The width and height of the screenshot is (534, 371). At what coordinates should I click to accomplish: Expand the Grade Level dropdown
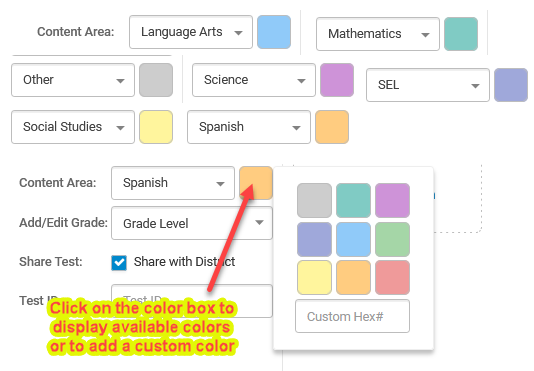click(192, 223)
